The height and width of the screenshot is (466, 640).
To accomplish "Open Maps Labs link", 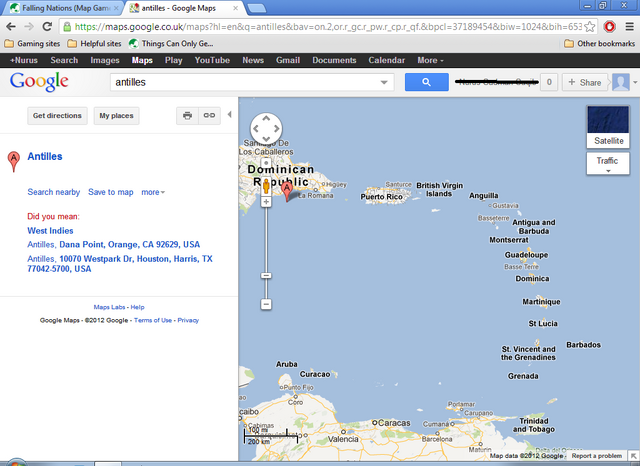I will point(109,307).
